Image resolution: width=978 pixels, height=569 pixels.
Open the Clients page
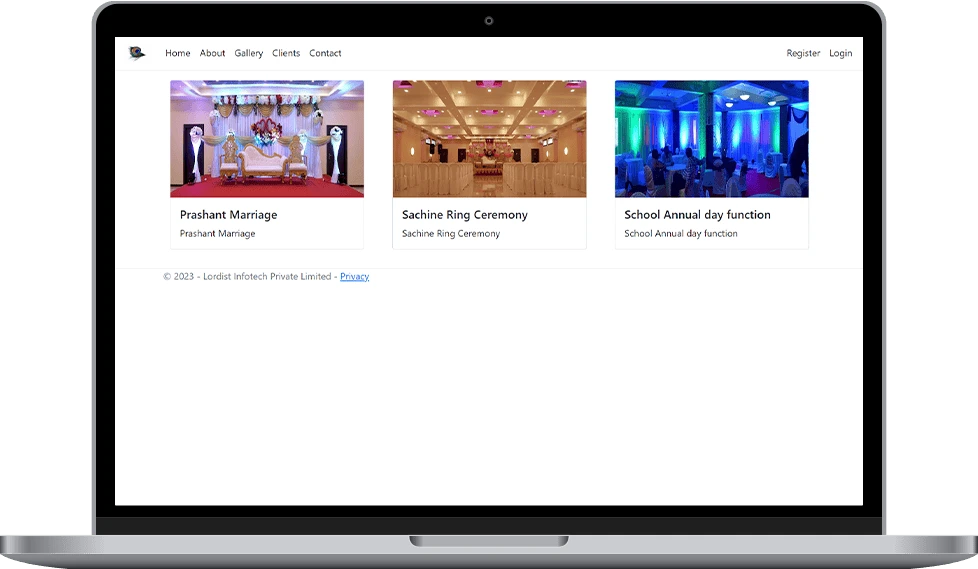click(286, 53)
